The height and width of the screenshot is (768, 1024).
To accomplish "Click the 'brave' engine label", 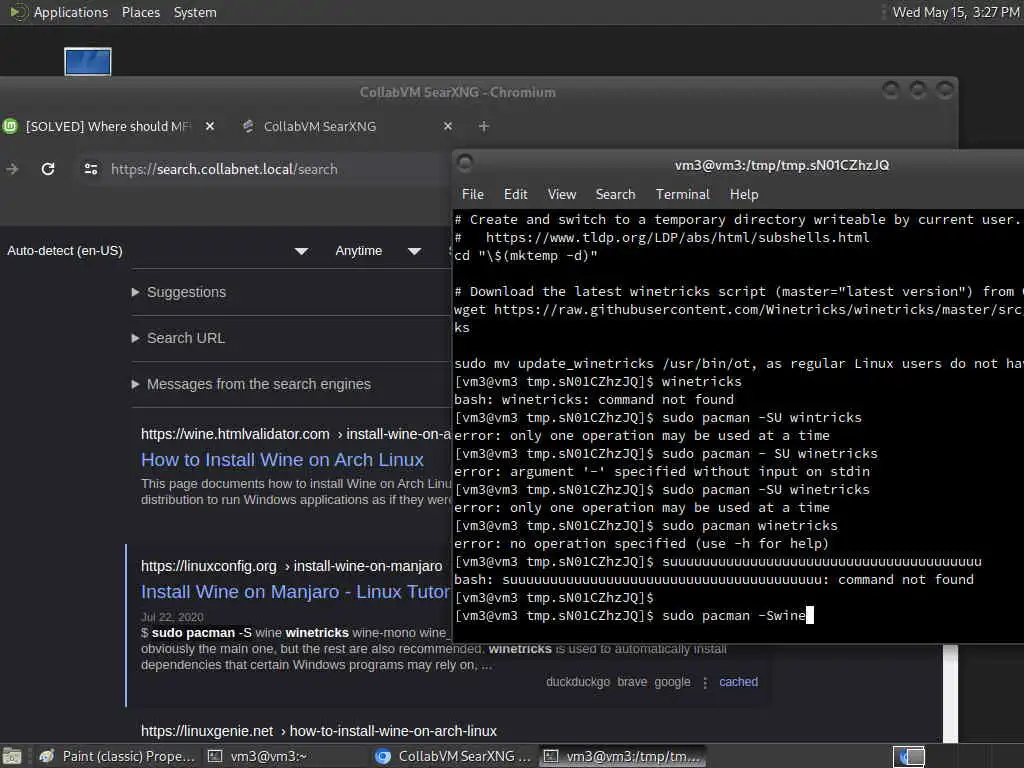I will 632,682.
